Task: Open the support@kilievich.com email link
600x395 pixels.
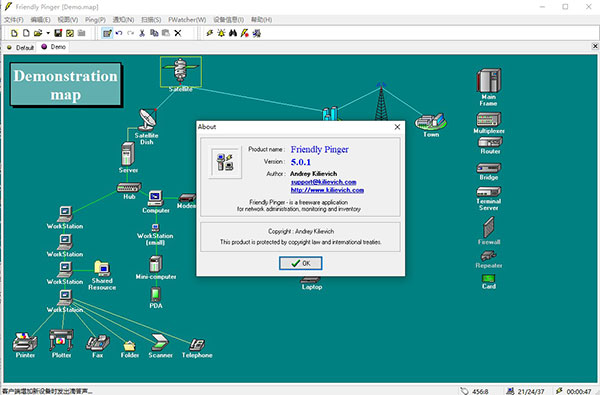Action: click(x=323, y=182)
